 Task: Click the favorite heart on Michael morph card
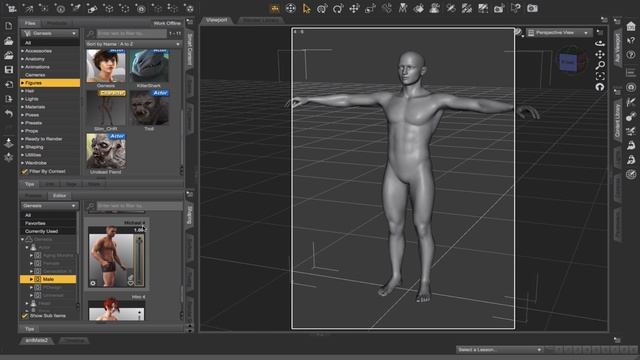click(131, 282)
